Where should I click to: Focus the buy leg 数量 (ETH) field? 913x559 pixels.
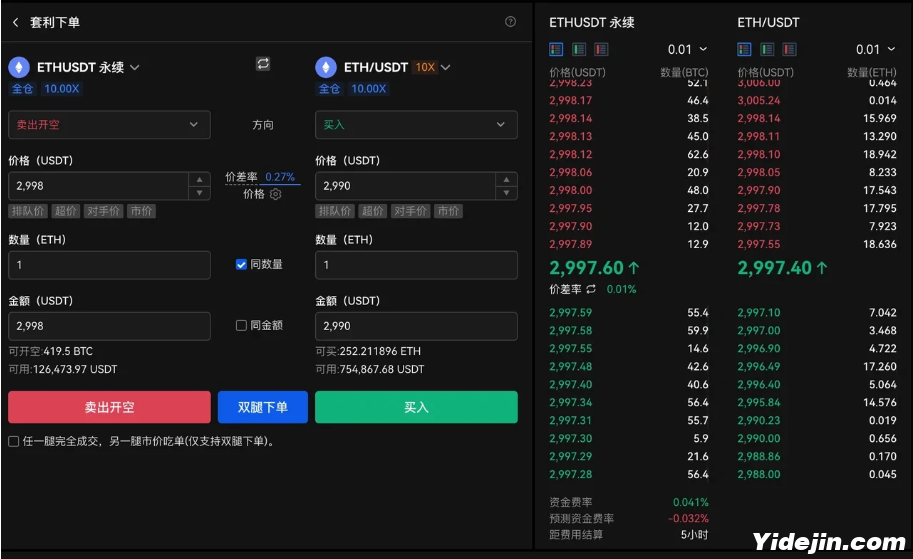(416, 265)
